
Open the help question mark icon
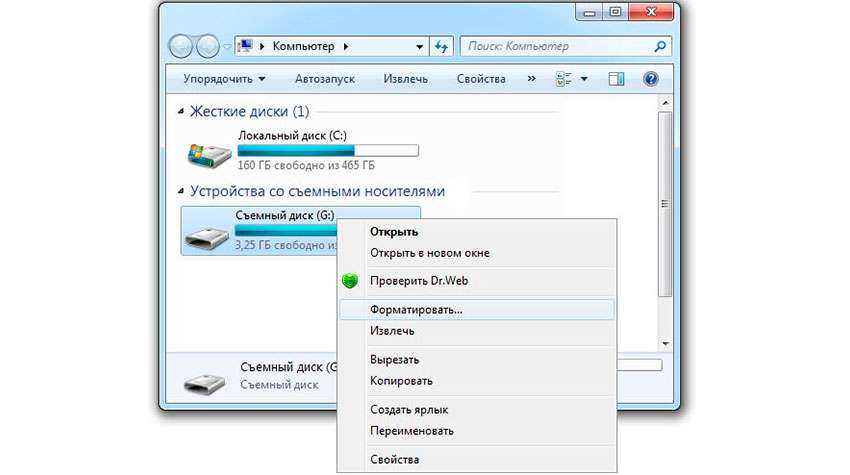pyautogui.click(x=650, y=79)
